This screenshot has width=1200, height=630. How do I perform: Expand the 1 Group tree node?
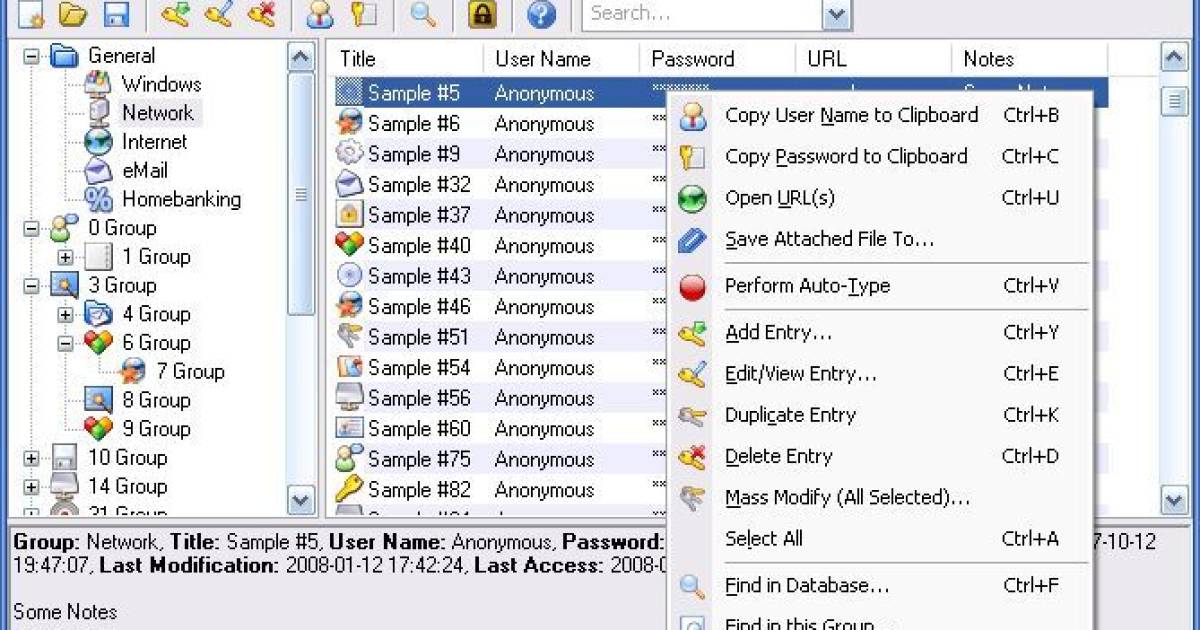65,257
